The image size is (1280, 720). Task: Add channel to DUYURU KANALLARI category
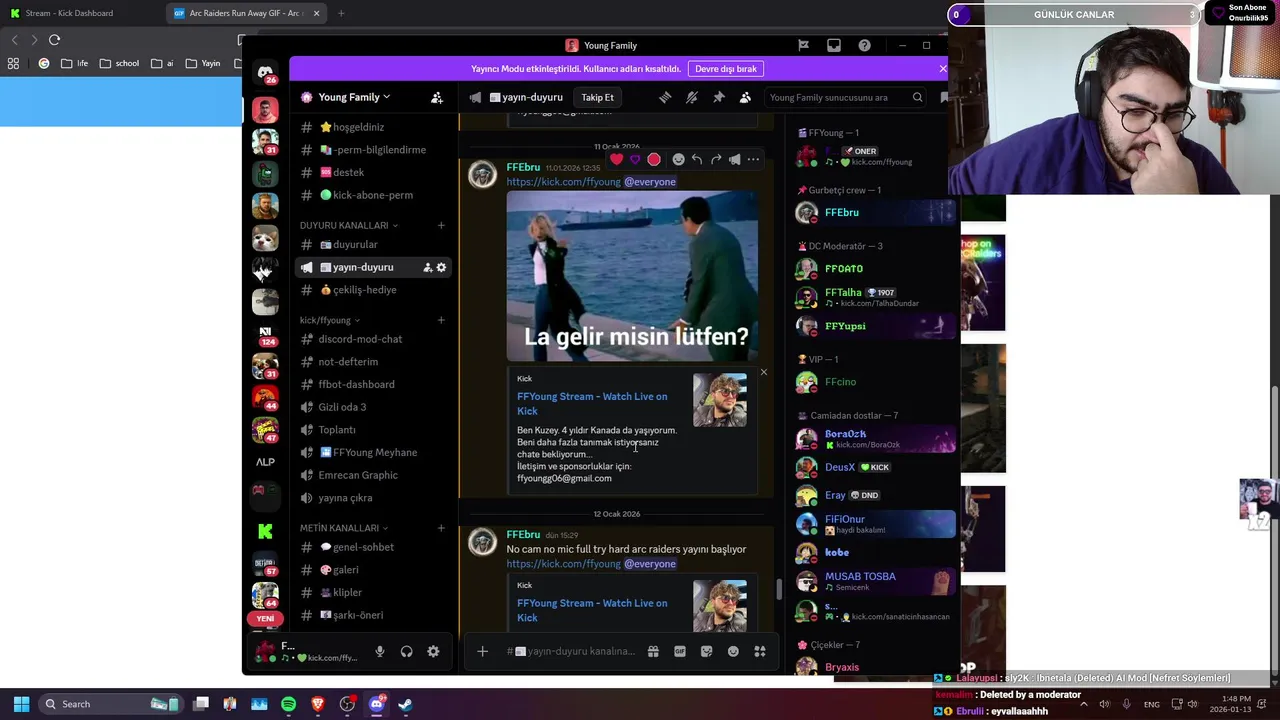point(441,225)
